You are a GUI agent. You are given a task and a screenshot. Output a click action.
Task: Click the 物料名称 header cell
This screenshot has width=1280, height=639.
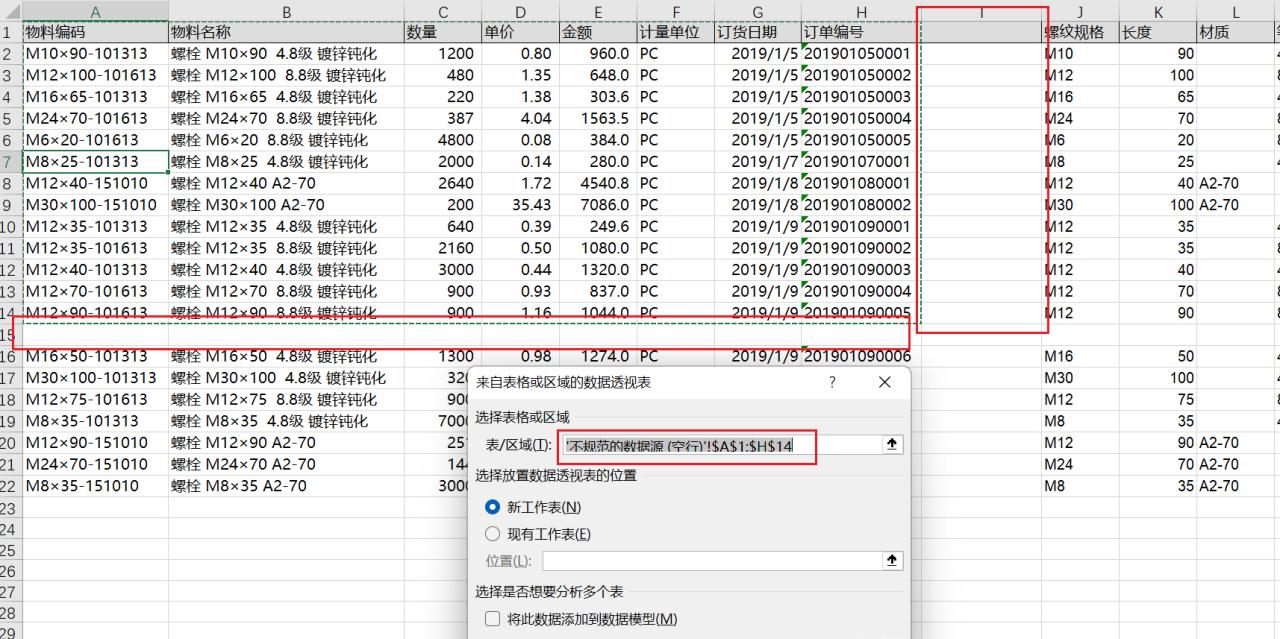pos(286,32)
